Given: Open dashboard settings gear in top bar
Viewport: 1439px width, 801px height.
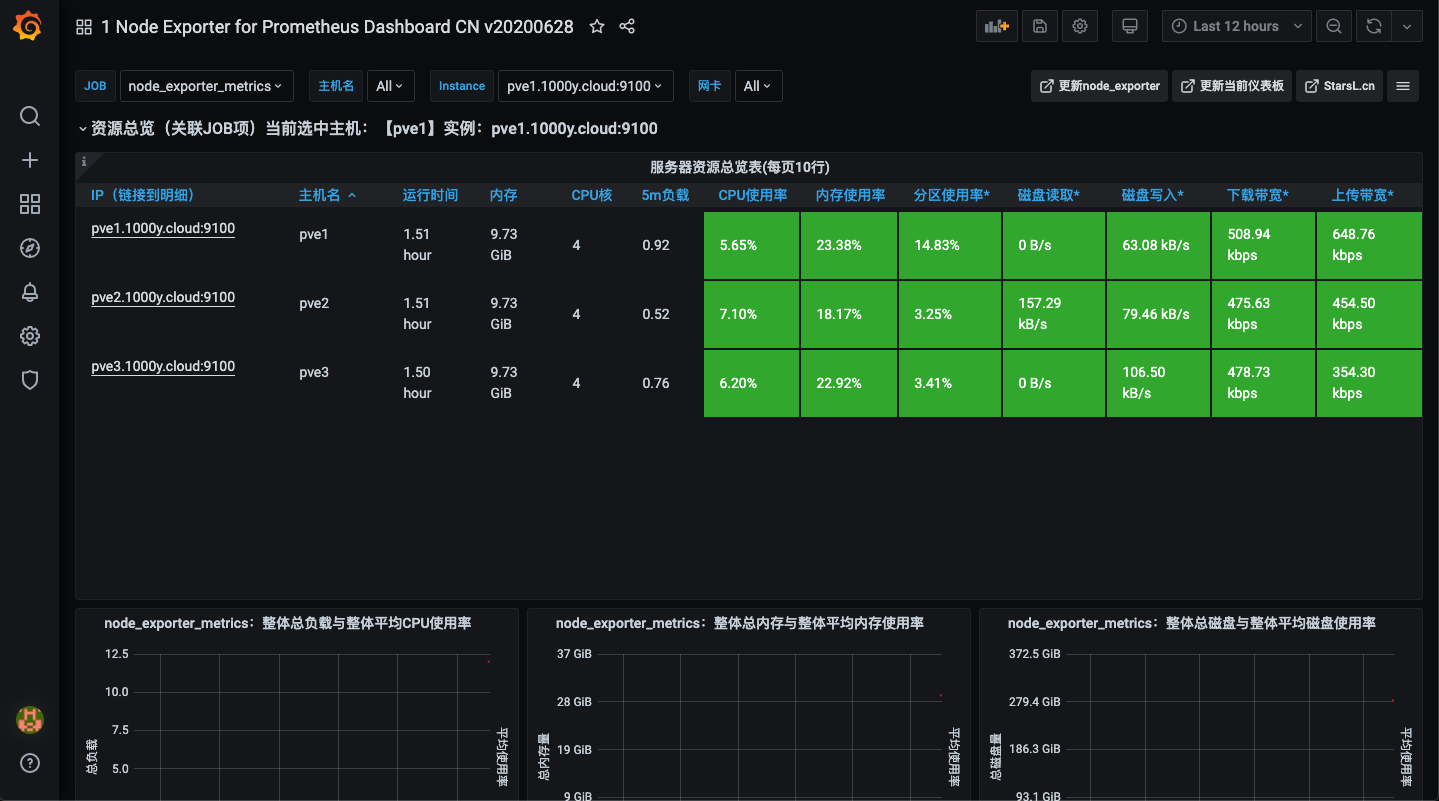Looking at the screenshot, I should point(1080,27).
